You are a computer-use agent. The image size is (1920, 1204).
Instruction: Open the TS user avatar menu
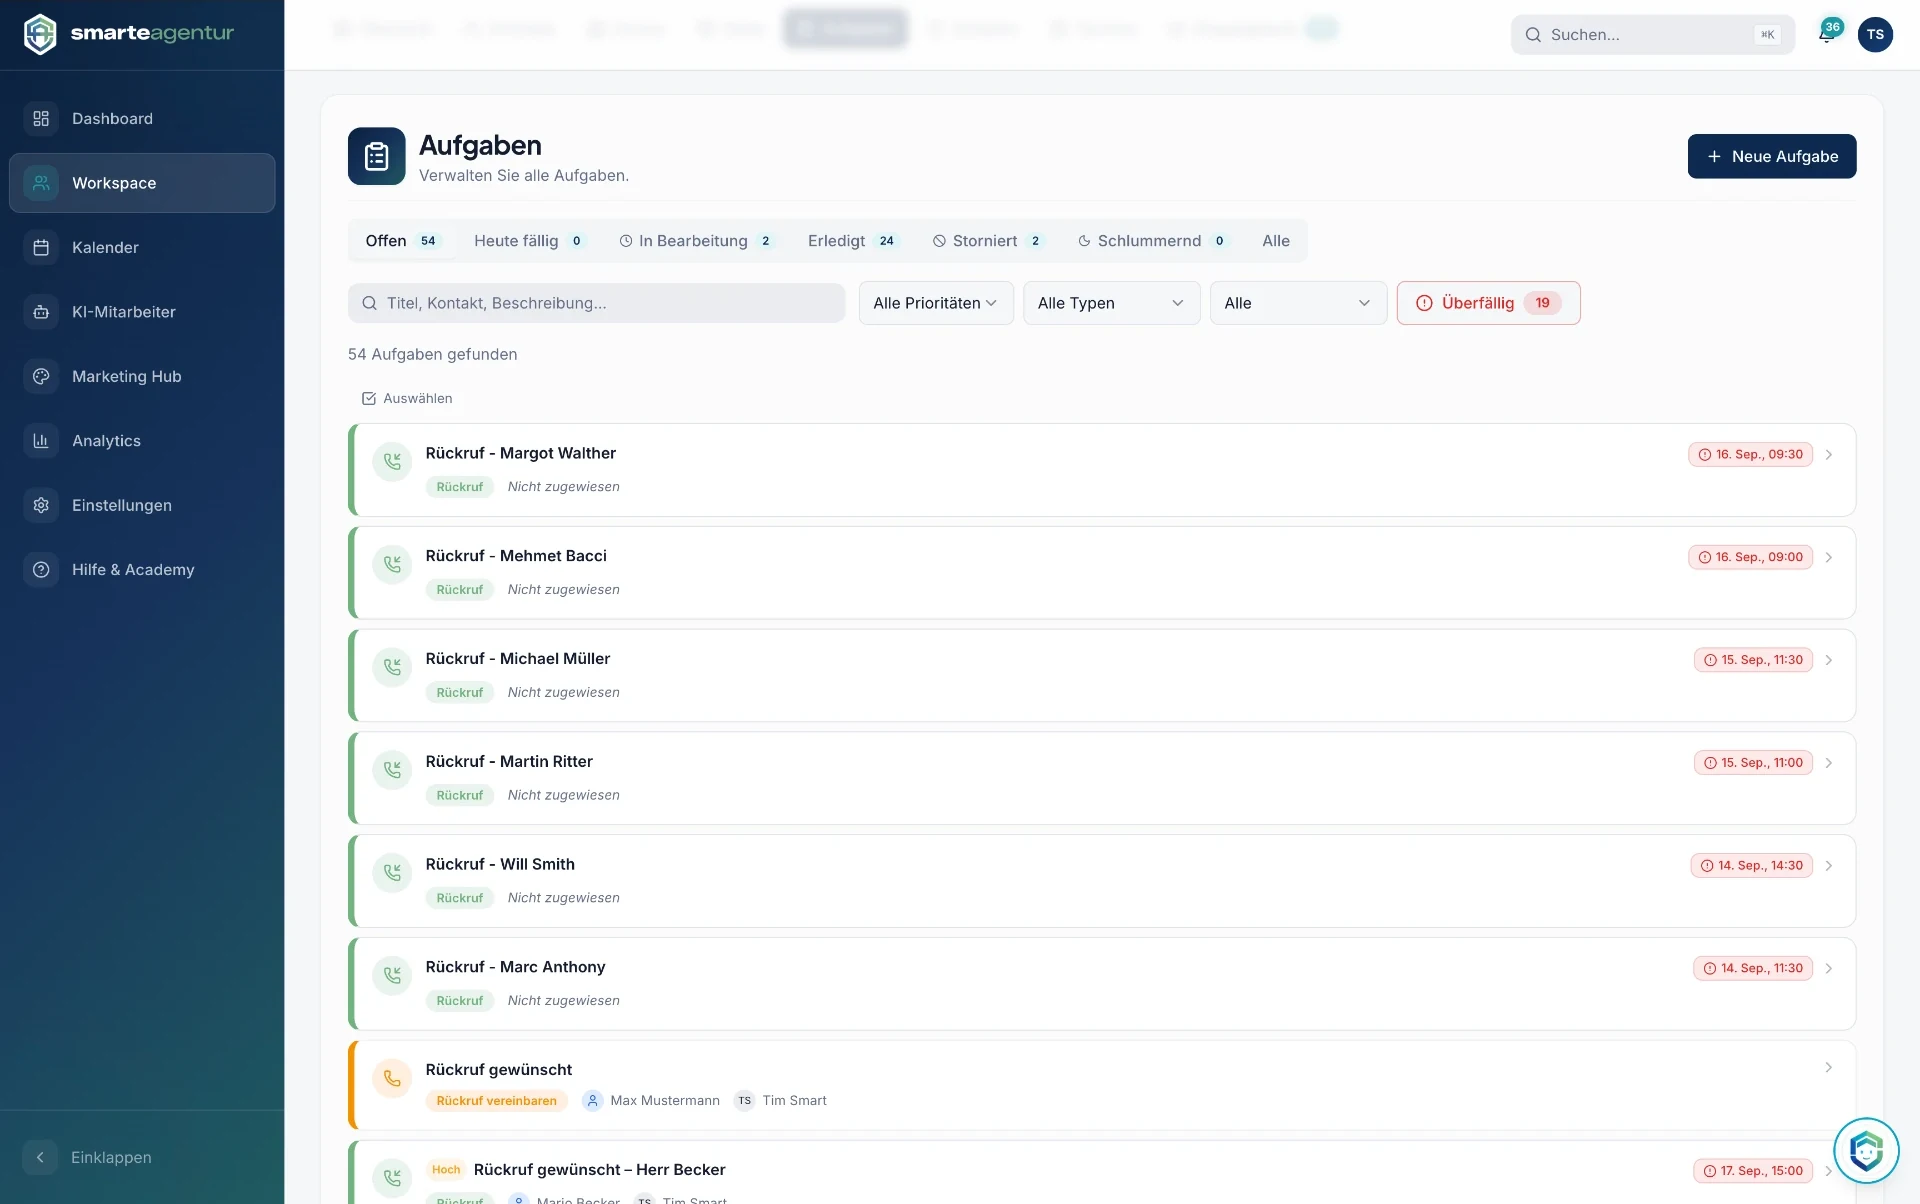pos(1875,34)
